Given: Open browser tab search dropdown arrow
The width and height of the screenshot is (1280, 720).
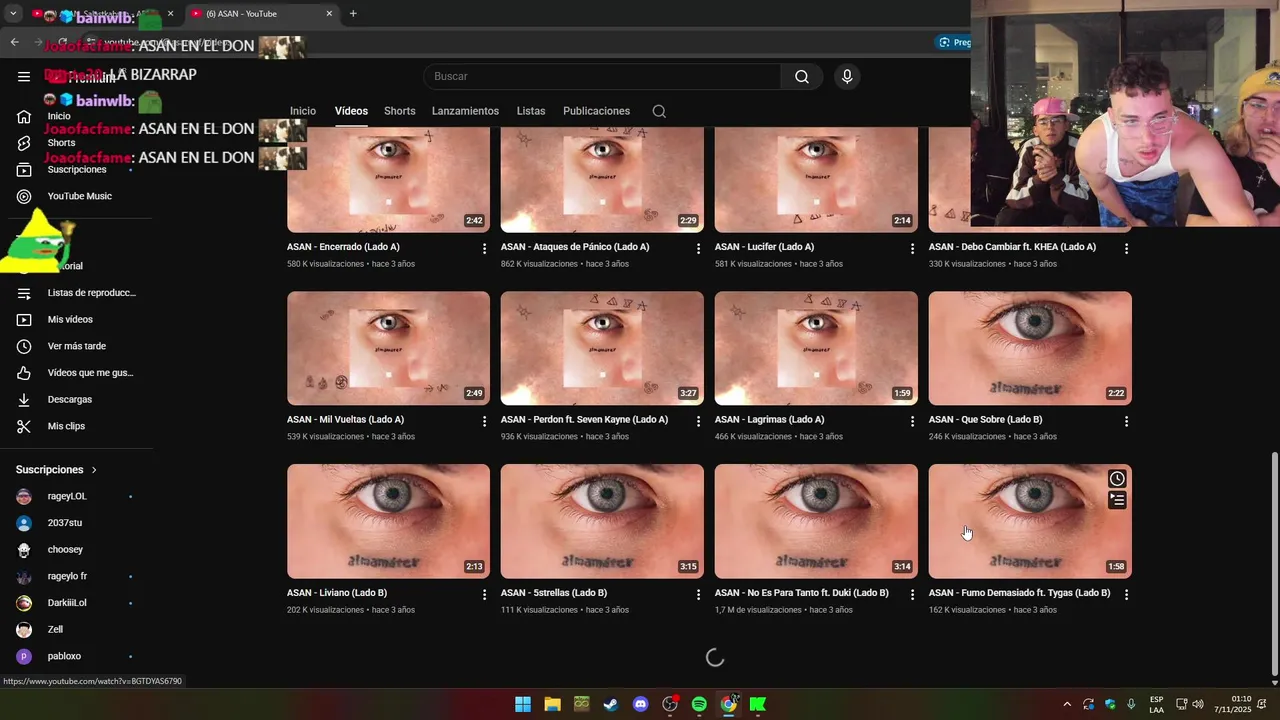Looking at the screenshot, I should 13,14.
